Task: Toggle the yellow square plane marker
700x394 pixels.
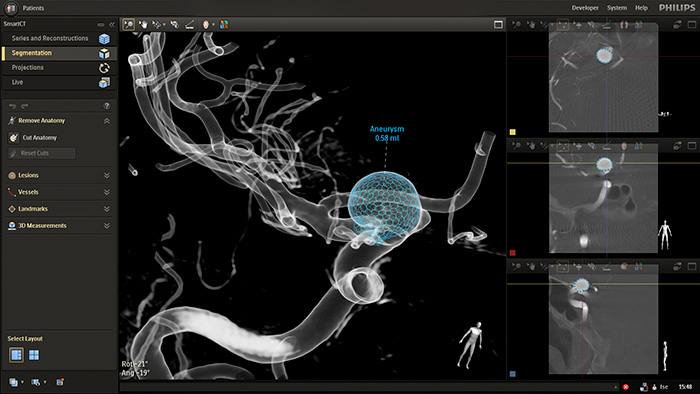Action: click(x=512, y=132)
